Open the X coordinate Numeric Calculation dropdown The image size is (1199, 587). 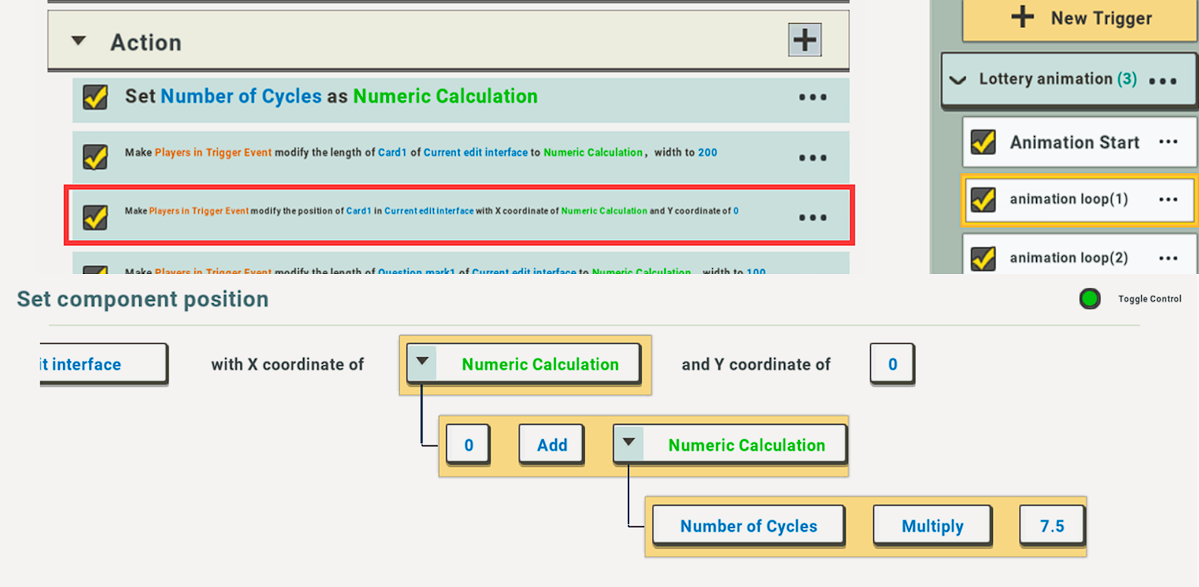point(422,363)
